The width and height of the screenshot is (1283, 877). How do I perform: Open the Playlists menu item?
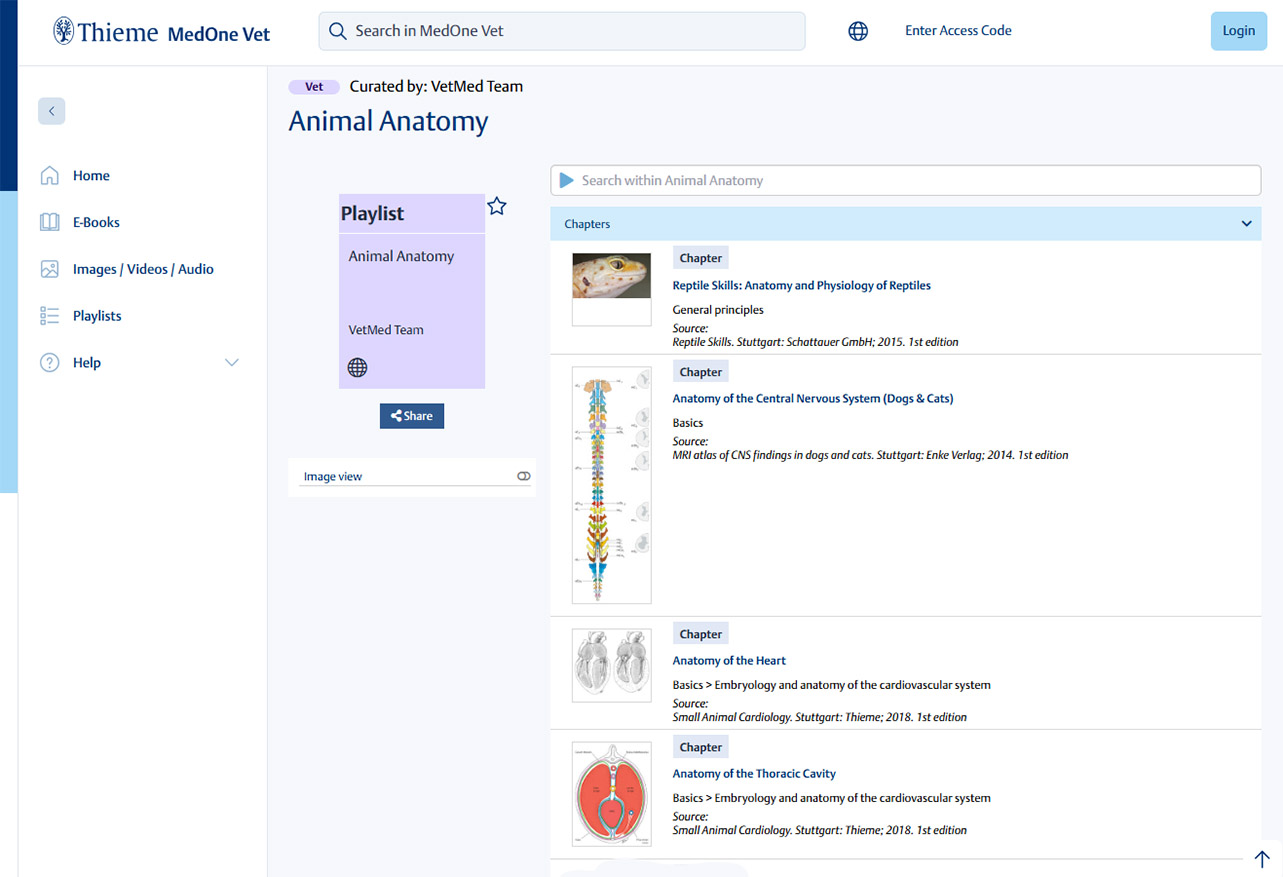(x=97, y=316)
